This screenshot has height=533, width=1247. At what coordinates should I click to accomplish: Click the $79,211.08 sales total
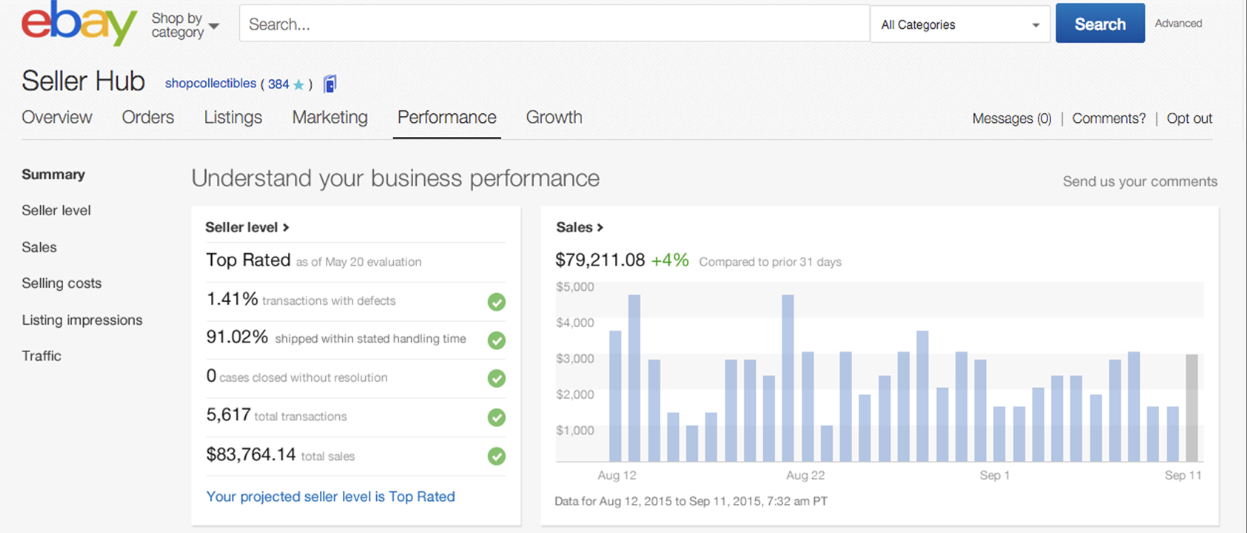[x=600, y=260]
